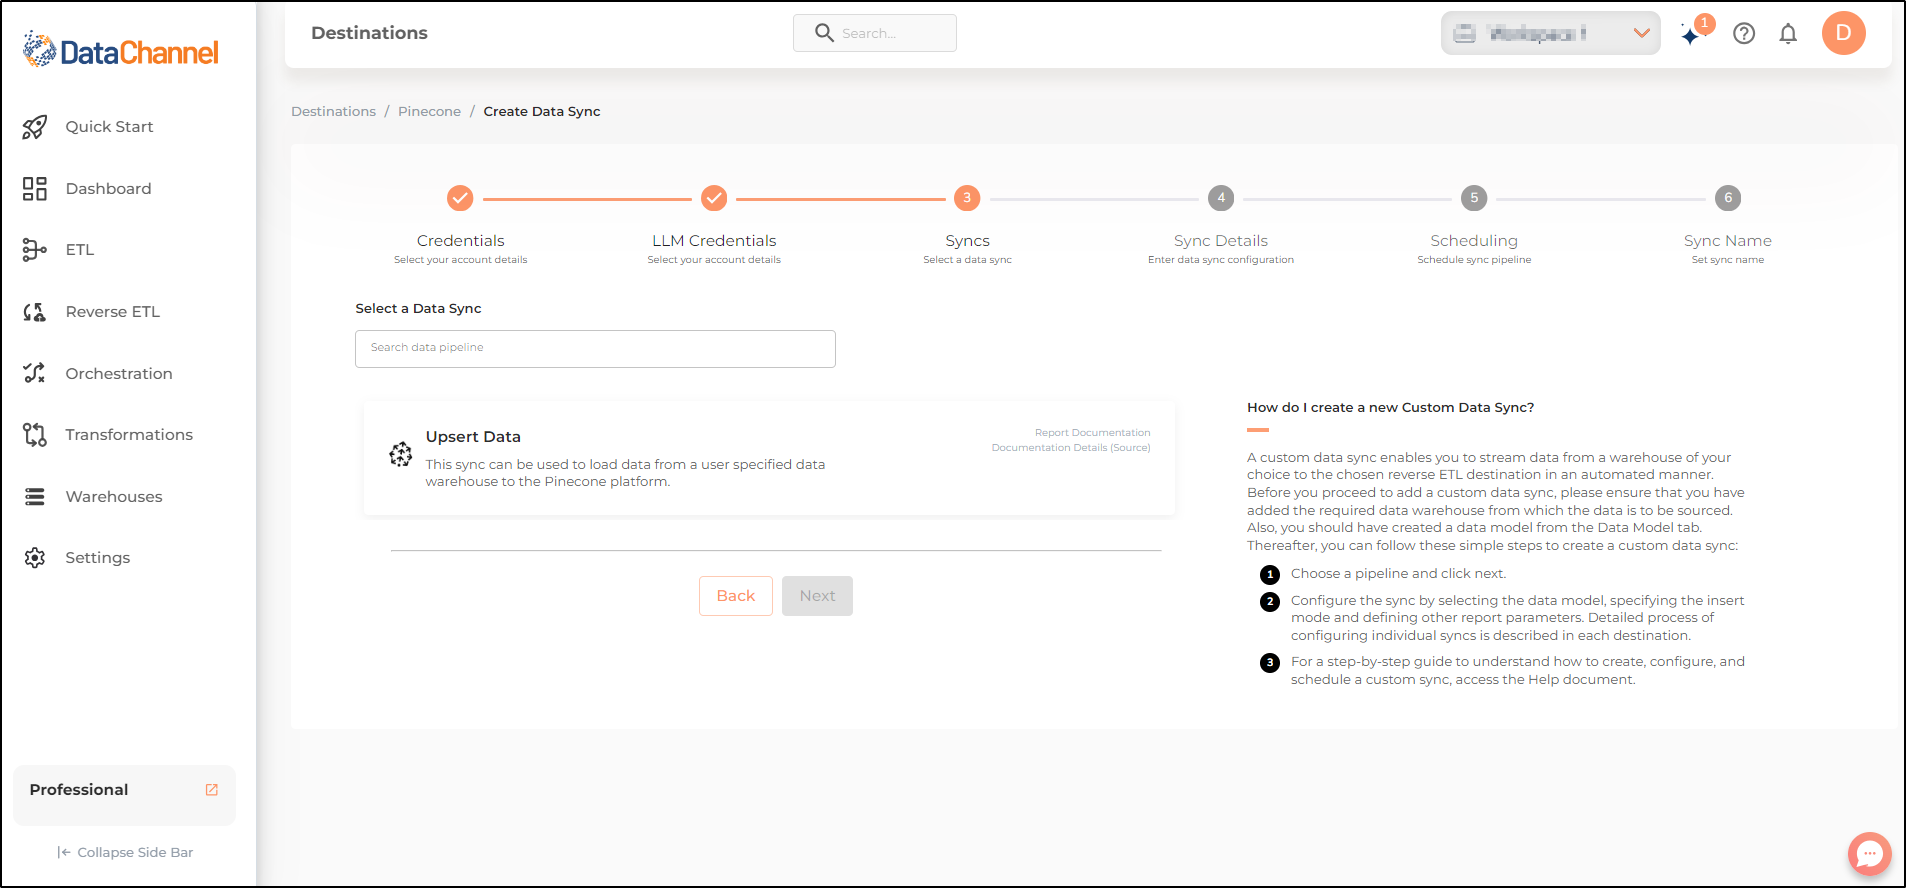The image size is (1906, 888).
Task: Go to Settings menu item
Action: pos(97,558)
